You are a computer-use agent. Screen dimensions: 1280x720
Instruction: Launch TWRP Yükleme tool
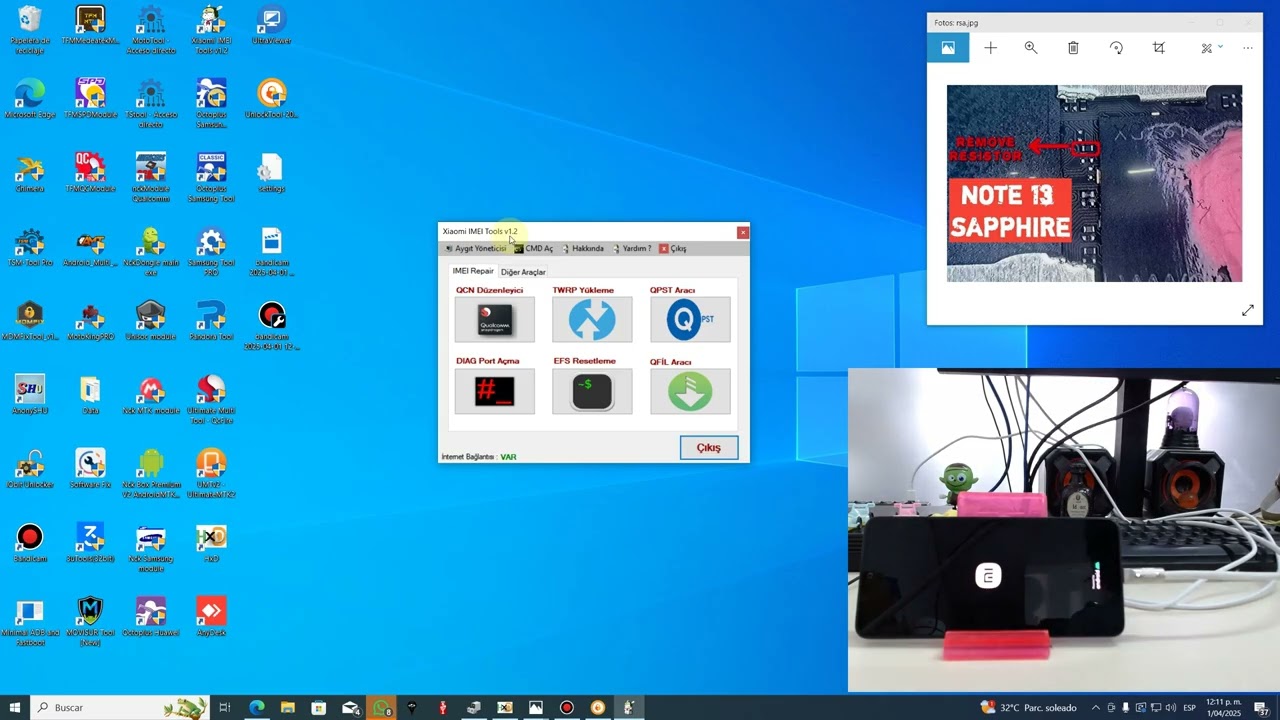coord(592,320)
